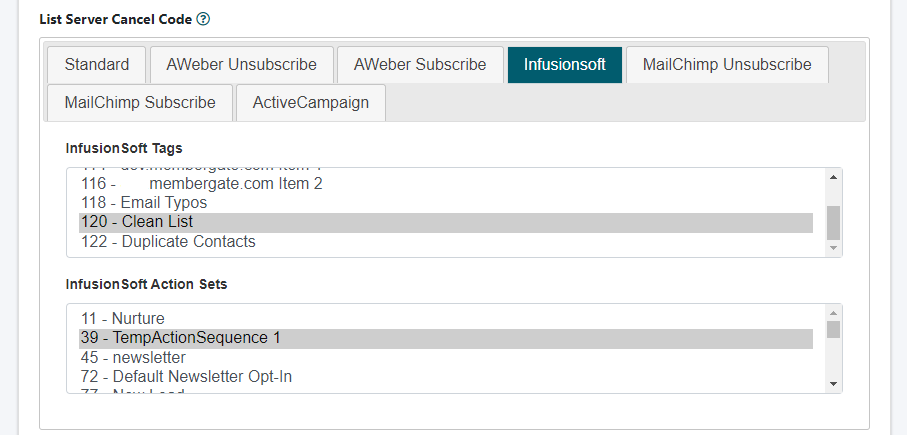Click the Tags list scrollbar thumb

tap(834, 223)
